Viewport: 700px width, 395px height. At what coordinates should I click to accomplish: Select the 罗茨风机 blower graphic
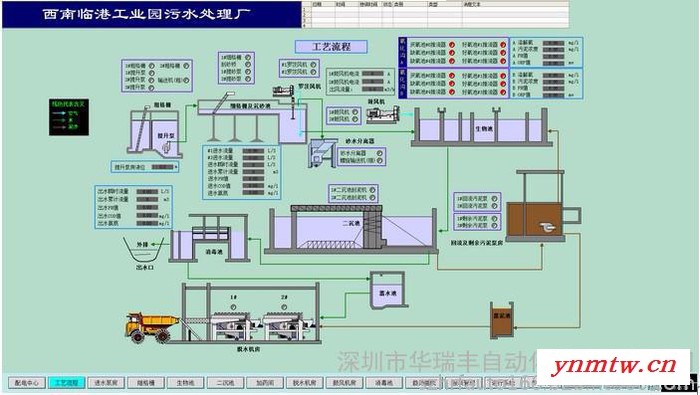tap(284, 92)
